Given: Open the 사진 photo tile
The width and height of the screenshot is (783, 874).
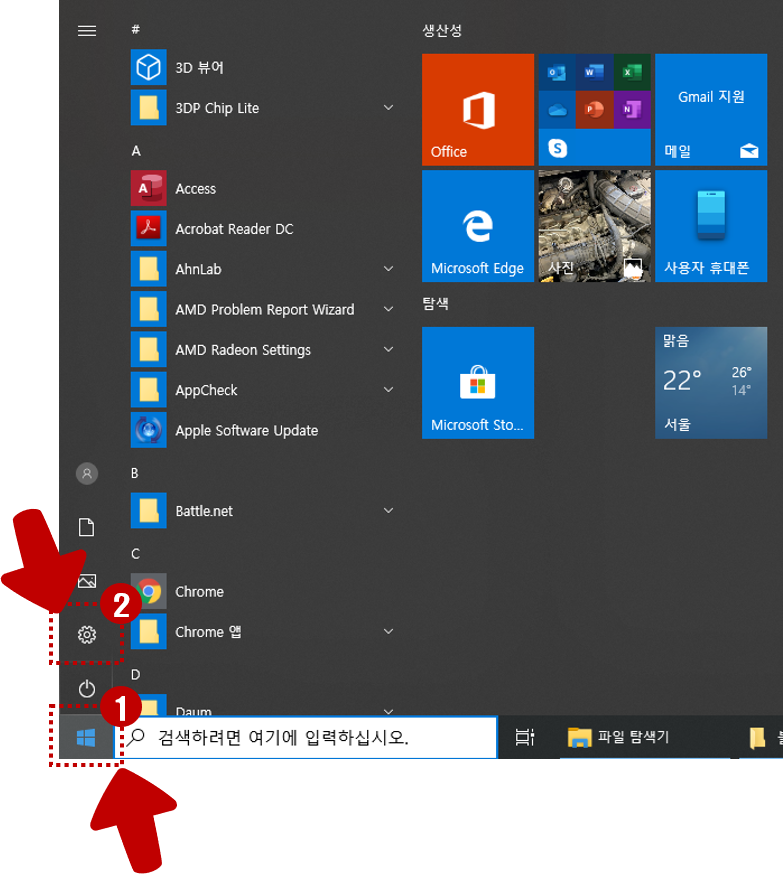Looking at the screenshot, I should coord(594,226).
